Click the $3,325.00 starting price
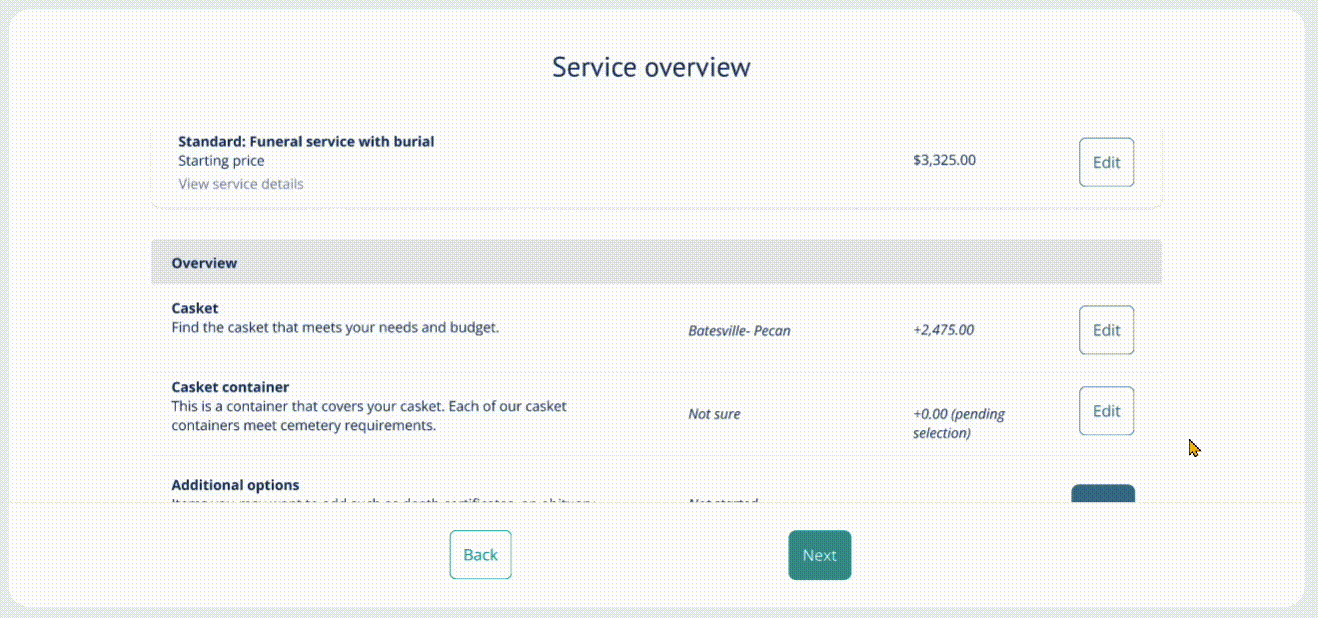 (944, 159)
